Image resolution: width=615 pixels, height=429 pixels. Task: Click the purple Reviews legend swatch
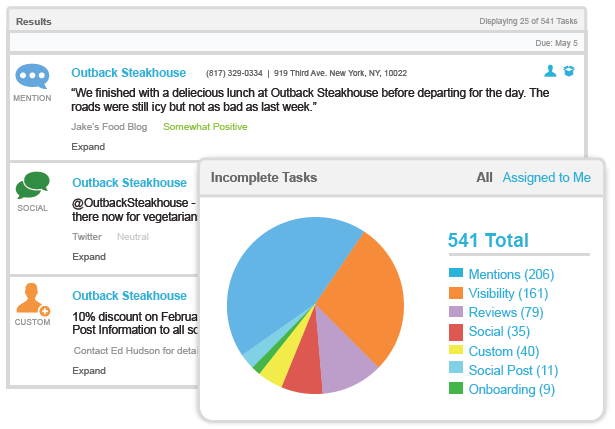tap(456, 312)
